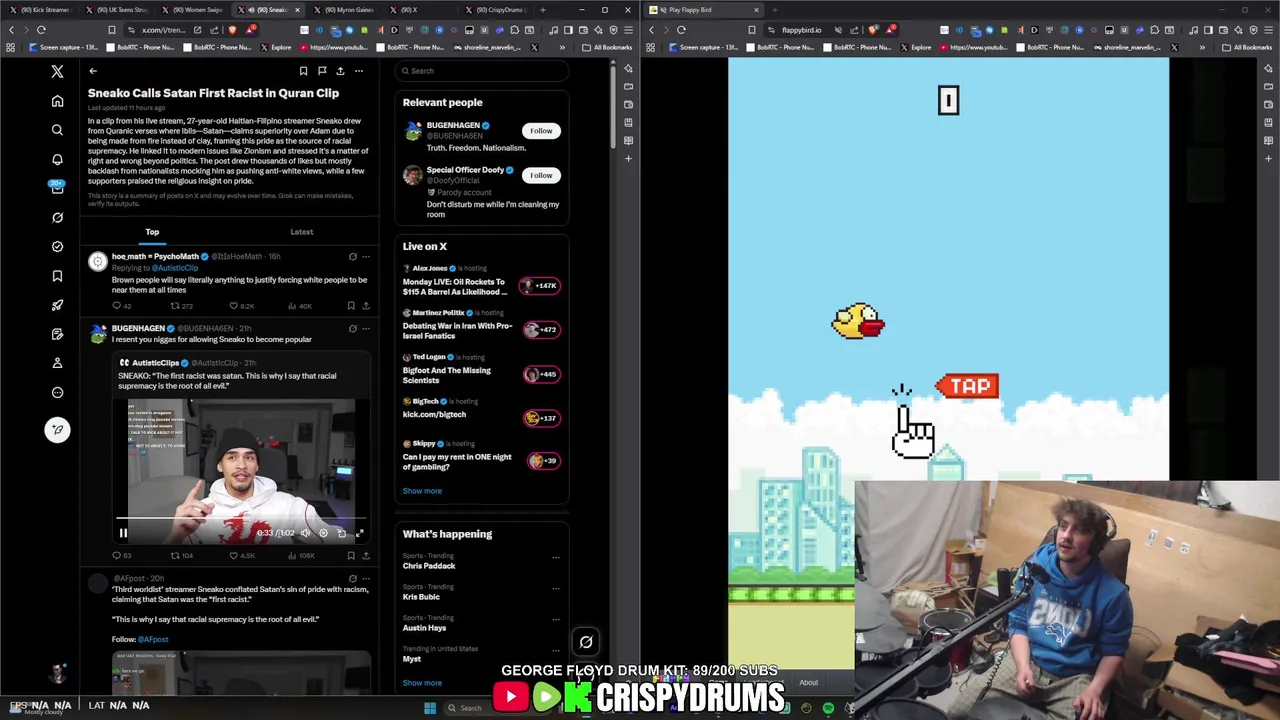Seek on the Sneako video progress bar
Screen dimensions: 1280x720
pos(240,520)
